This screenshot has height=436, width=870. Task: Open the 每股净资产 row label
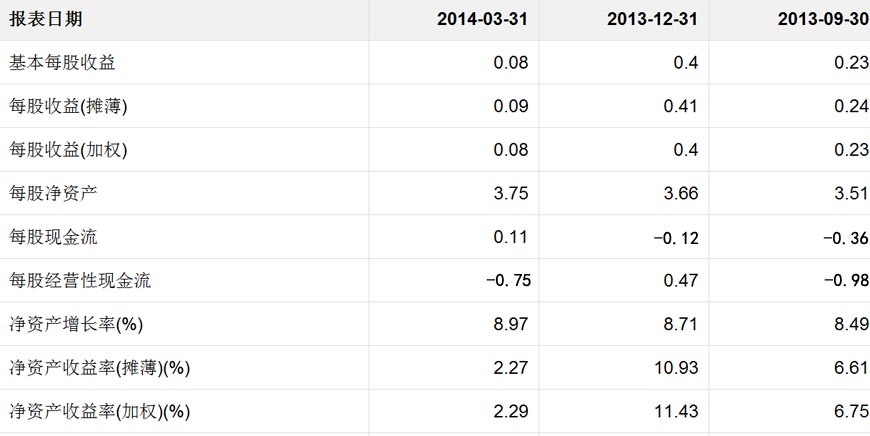[54, 194]
